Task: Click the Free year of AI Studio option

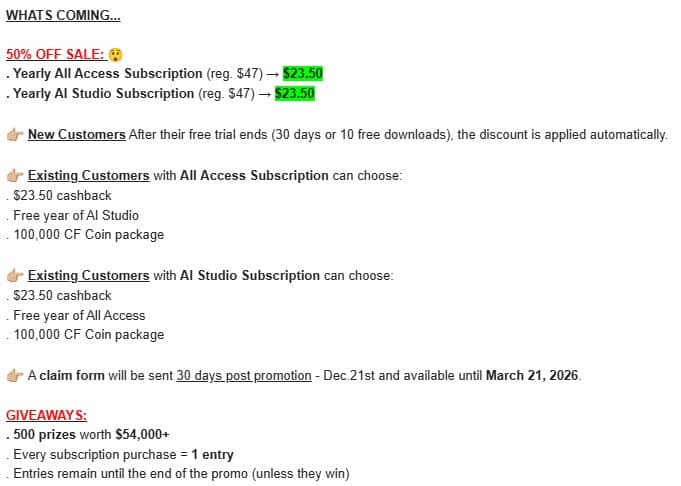Action: click(76, 215)
